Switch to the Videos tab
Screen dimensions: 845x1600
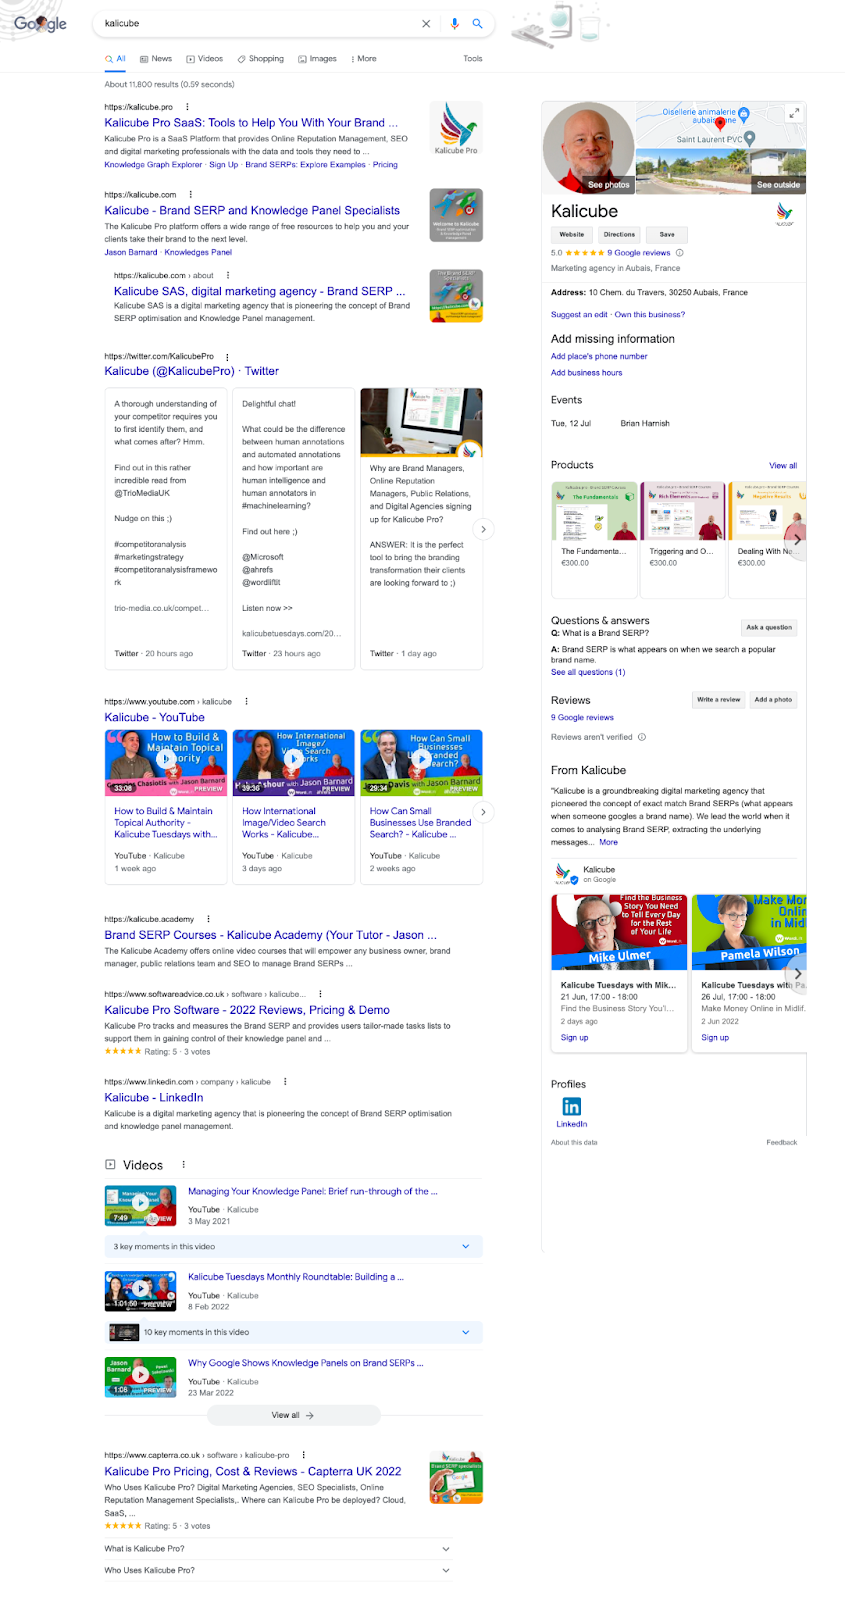[205, 59]
